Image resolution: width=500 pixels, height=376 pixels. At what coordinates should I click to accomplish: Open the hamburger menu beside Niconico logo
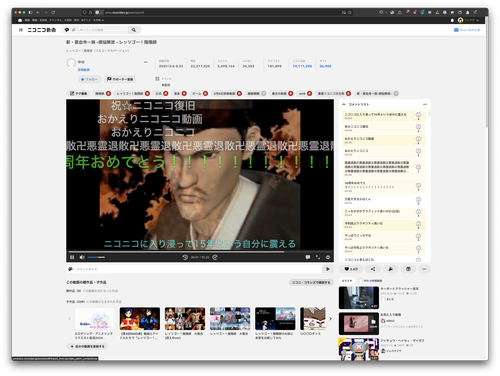[21, 30]
